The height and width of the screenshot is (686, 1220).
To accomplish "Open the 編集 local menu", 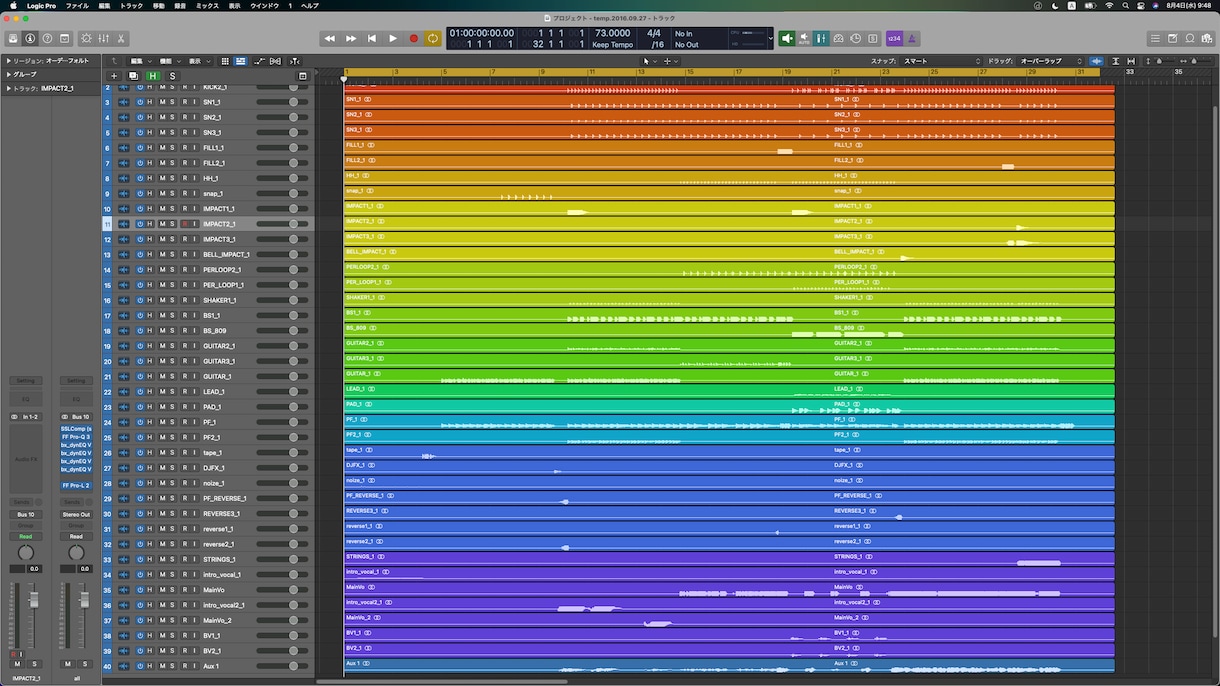I will click(139, 61).
